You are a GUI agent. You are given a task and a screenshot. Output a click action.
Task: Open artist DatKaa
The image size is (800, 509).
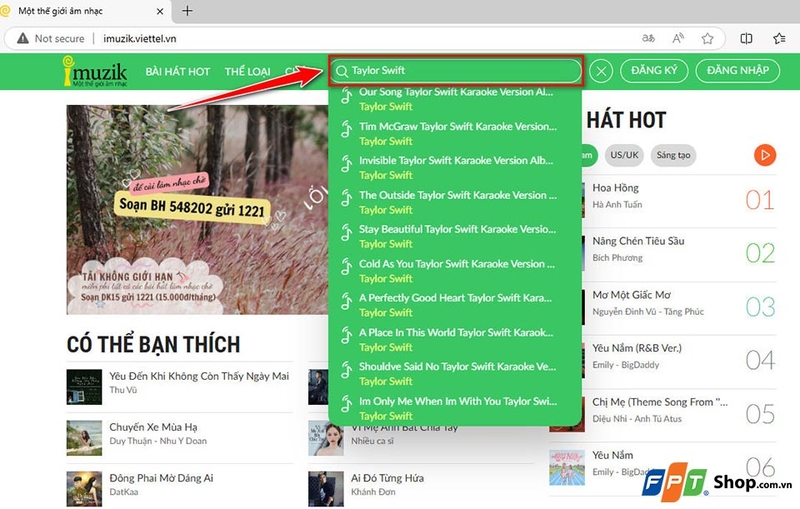123,492
